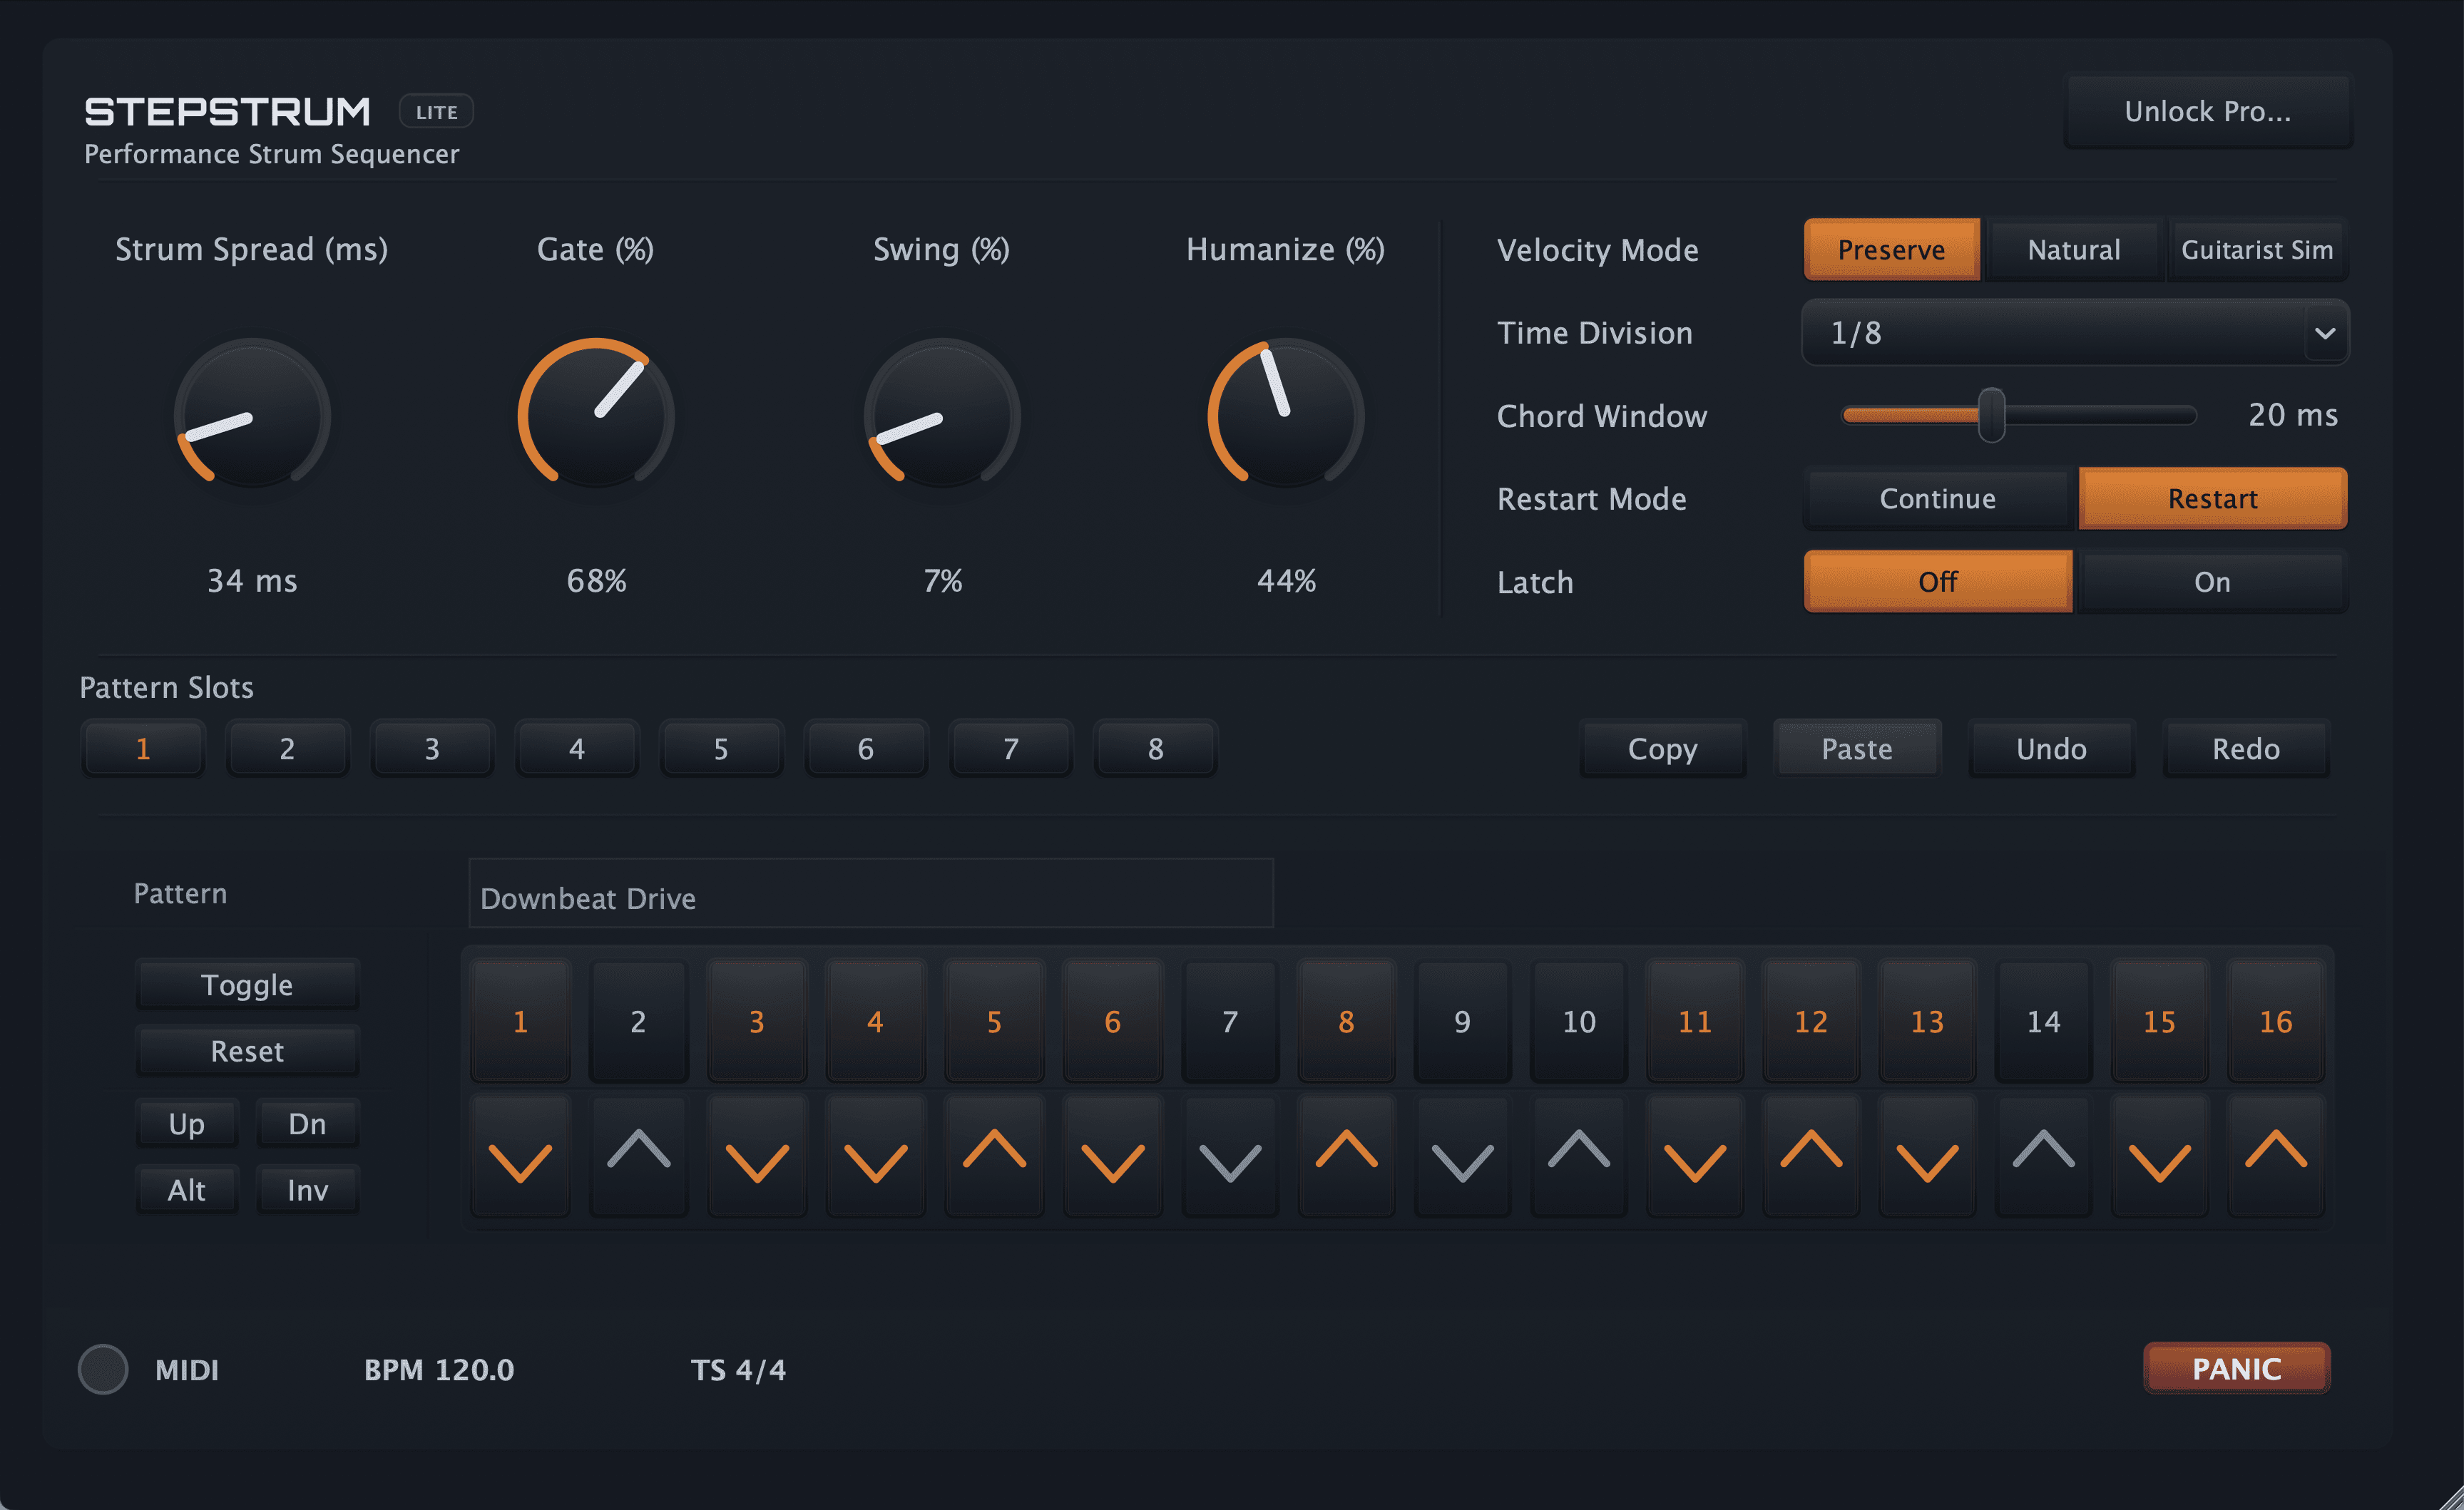Image resolution: width=2464 pixels, height=1510 pixels.
Task: Enable step 14 in the sequencer
Action: (x=2043, y=1021)
